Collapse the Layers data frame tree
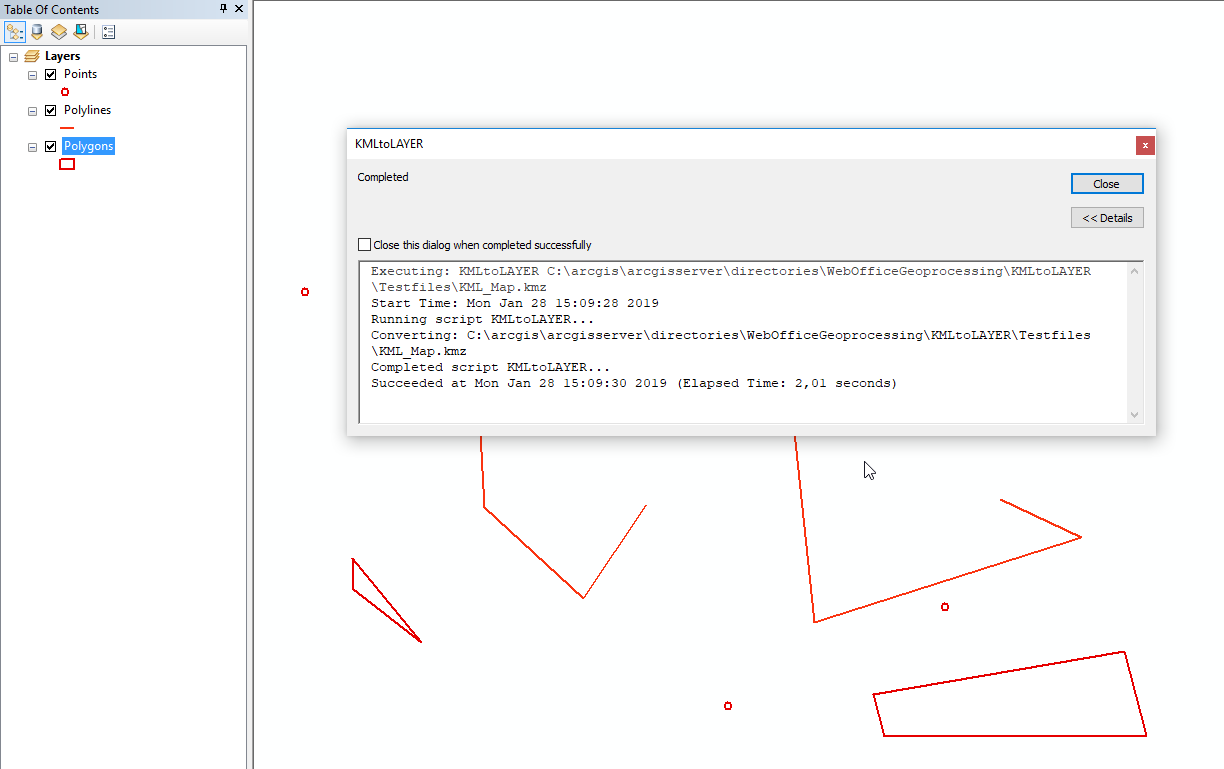The height and width of the screenshot is (769, 1224). (13, 57)
